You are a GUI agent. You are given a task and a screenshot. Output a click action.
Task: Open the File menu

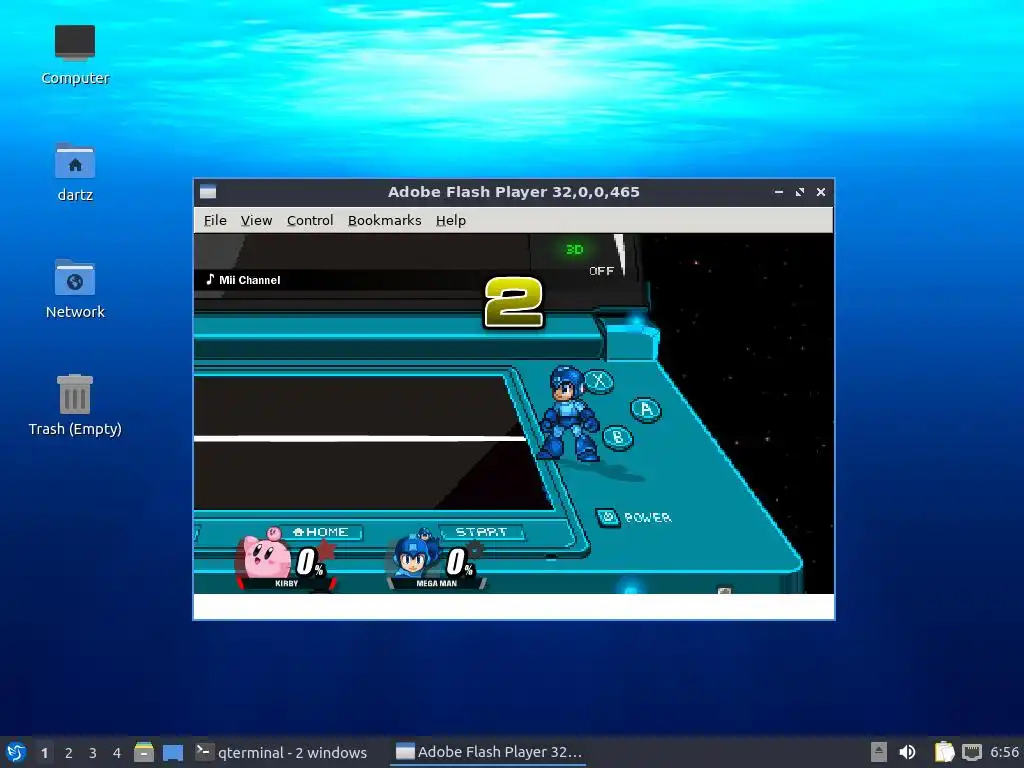tap(215, 221)
